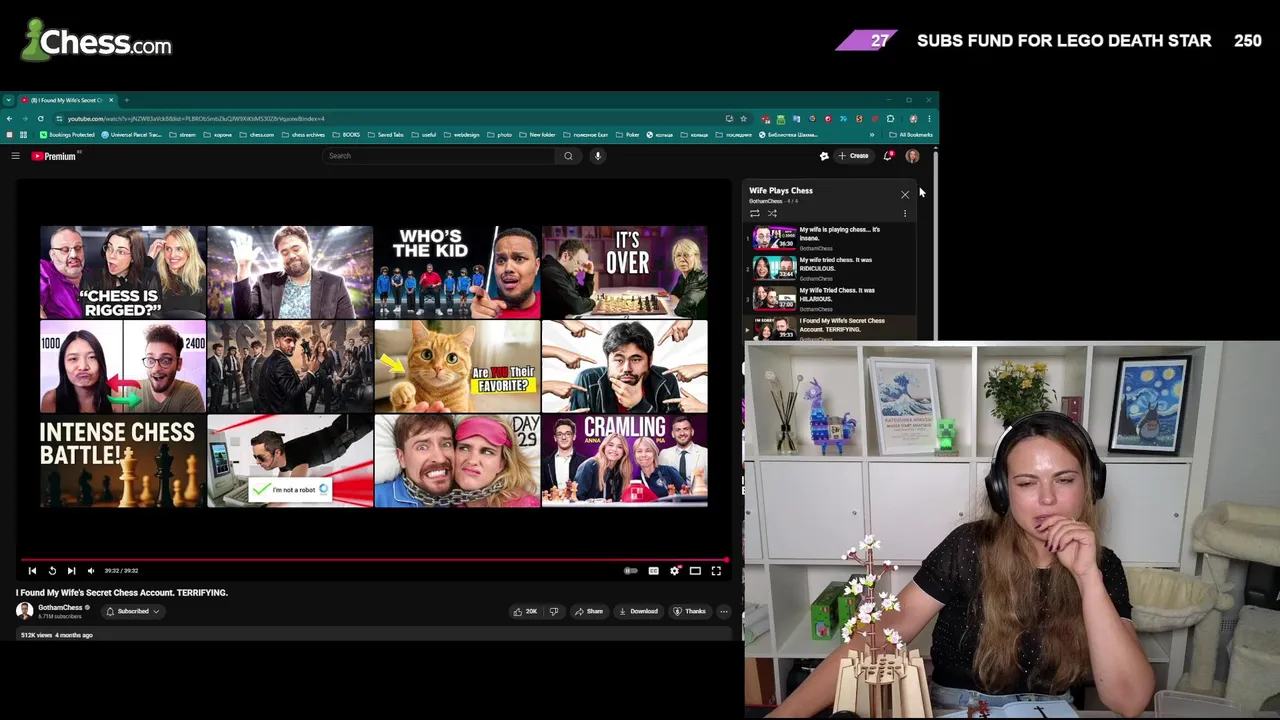Open the Create menu button

pos(853,156)
